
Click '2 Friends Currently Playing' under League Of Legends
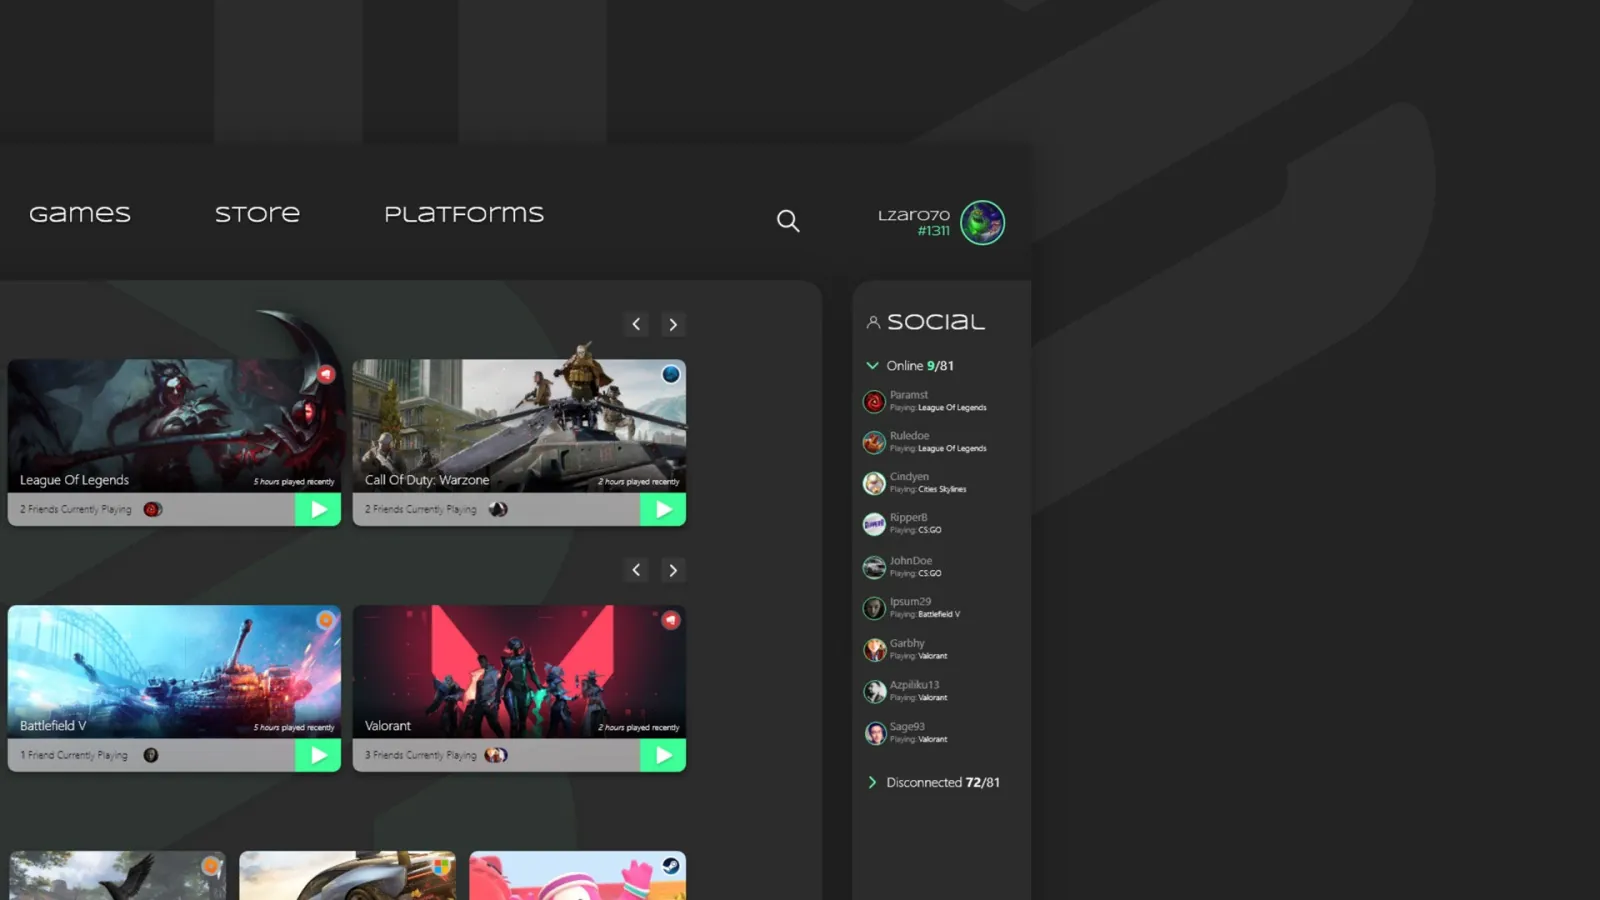click(76, 509)
